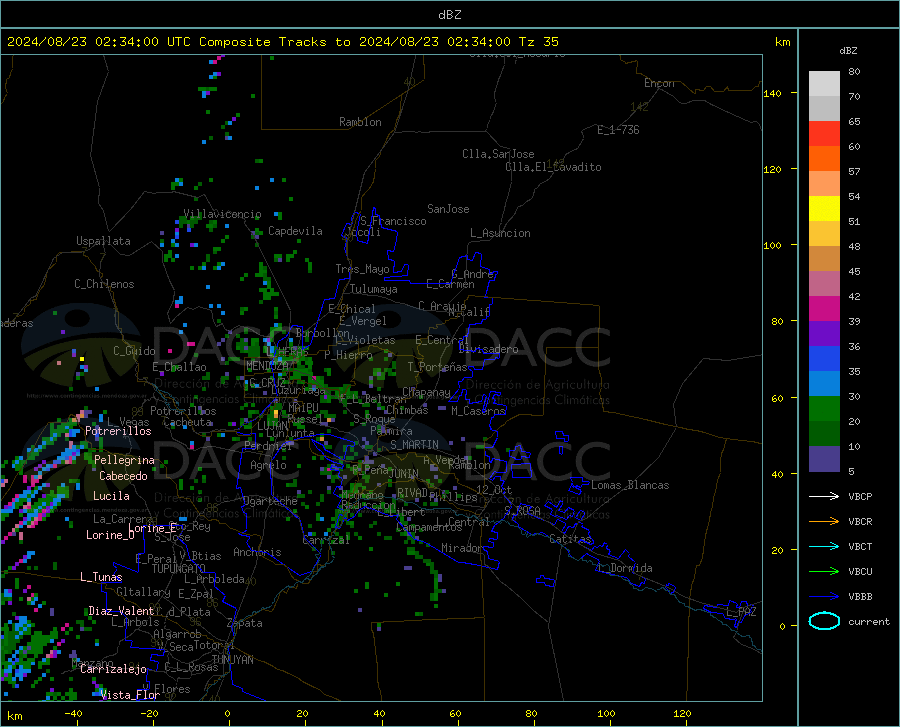Click the blue VBBB arrow legend icon
The height and width of the screenshot is (727, 900).
[x=824, y=597]
